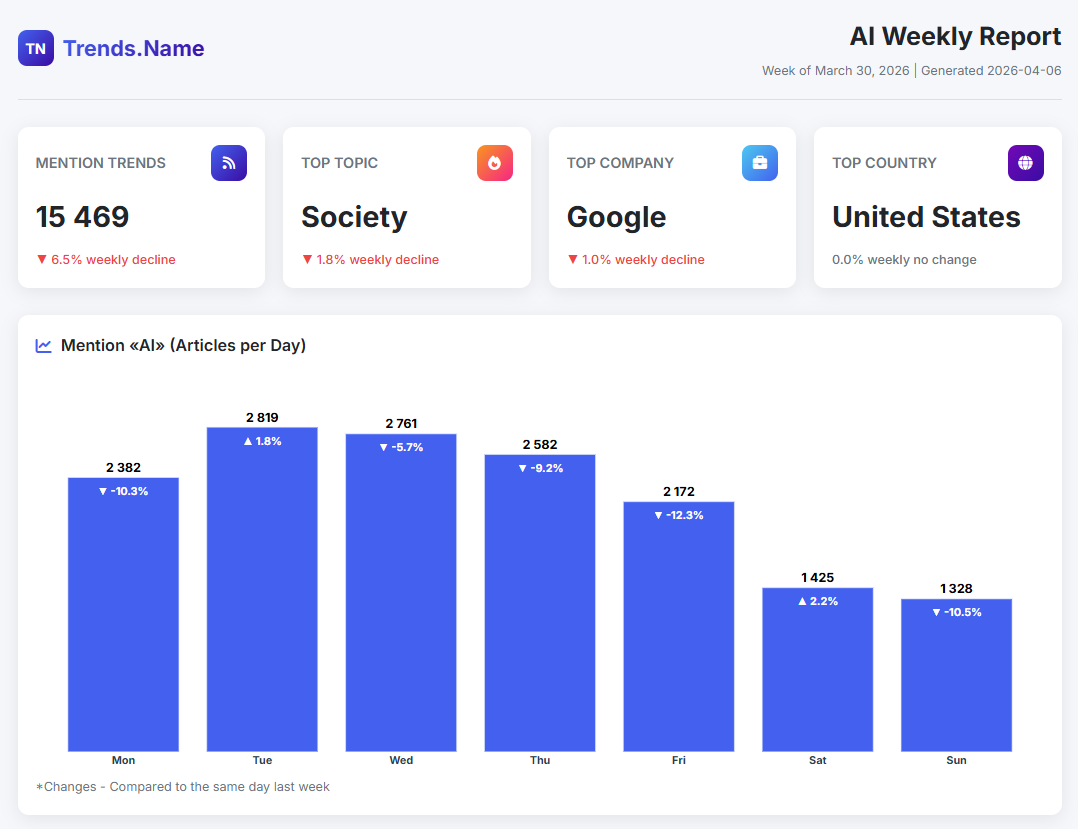Screen dimensions: 1078x829
Task: Select the flame icon on Top Topic card
Action: (x=494, y=163)
